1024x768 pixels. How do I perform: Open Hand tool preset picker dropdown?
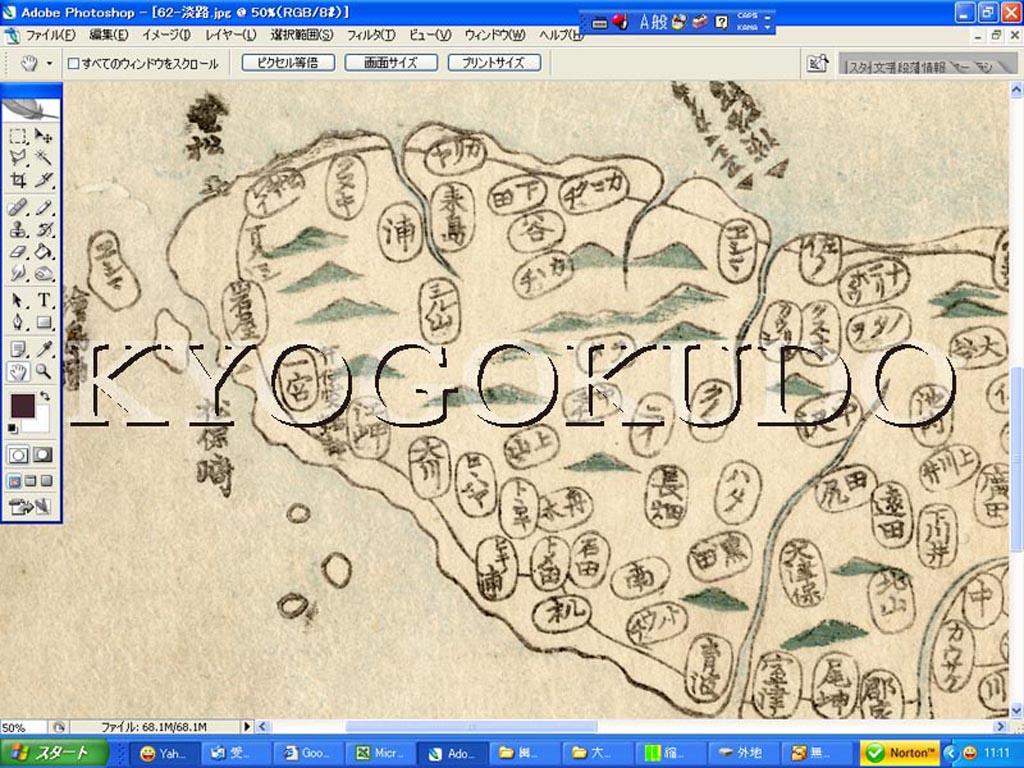click(49, 63)
